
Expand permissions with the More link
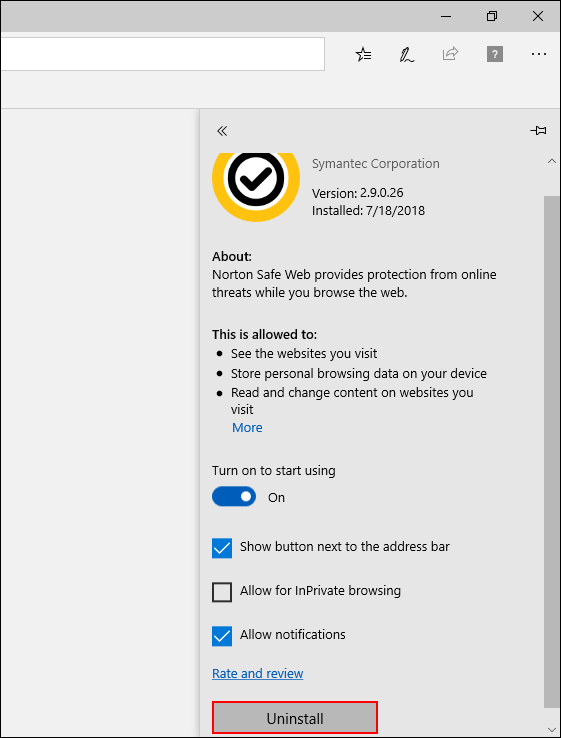pos(247,427)
